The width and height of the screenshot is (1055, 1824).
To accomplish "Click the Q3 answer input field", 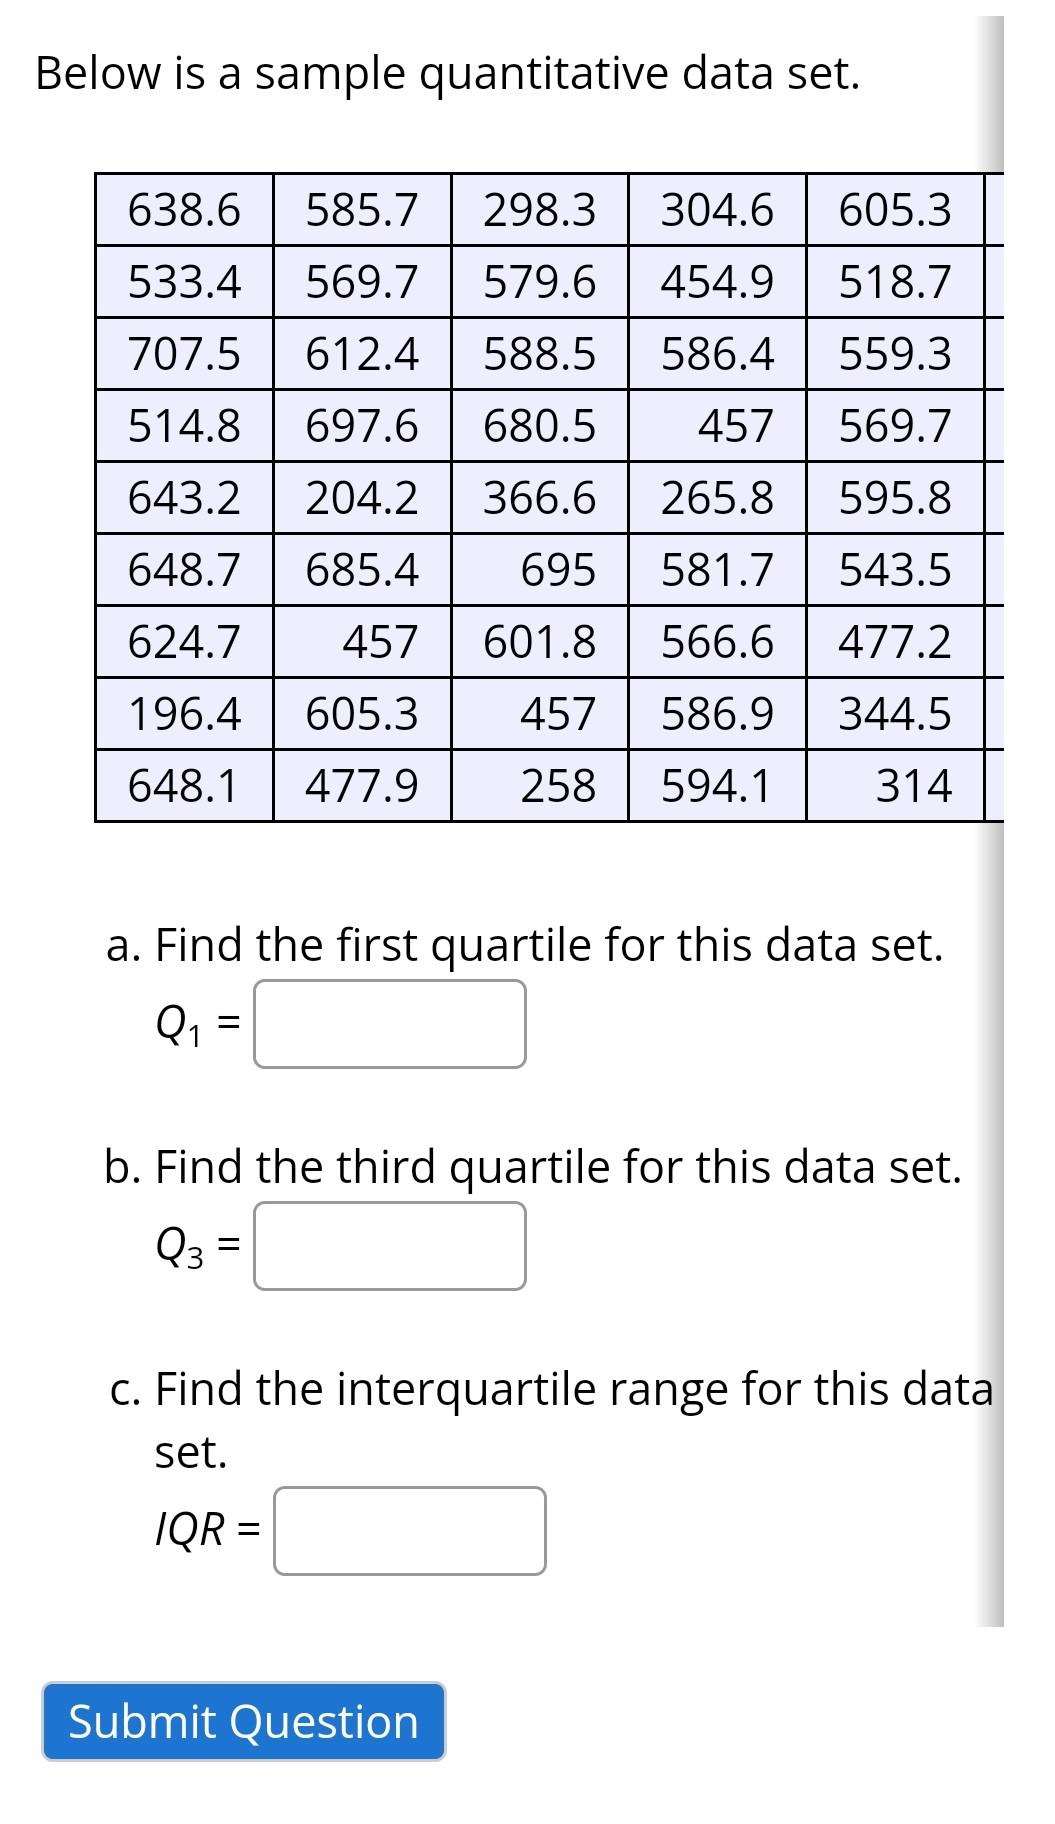I will (390, 1247).
